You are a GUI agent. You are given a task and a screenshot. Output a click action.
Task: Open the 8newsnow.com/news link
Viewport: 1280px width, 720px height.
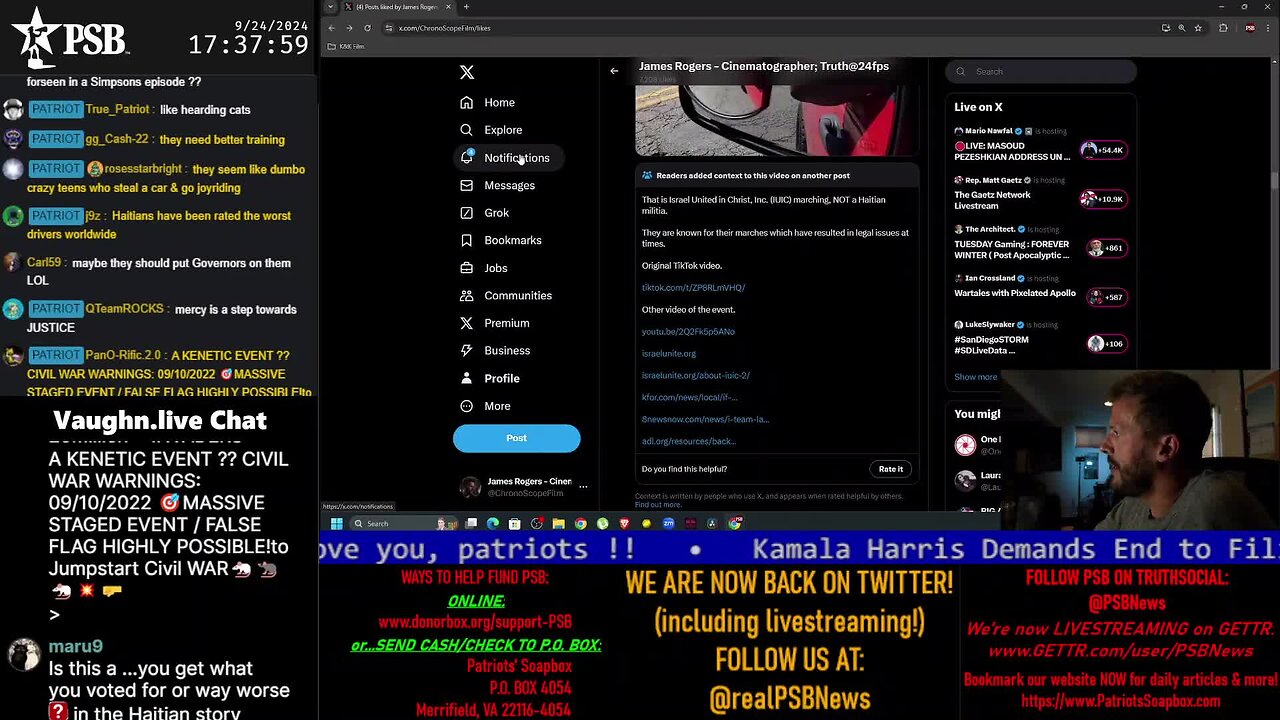[x=705, y=420]
